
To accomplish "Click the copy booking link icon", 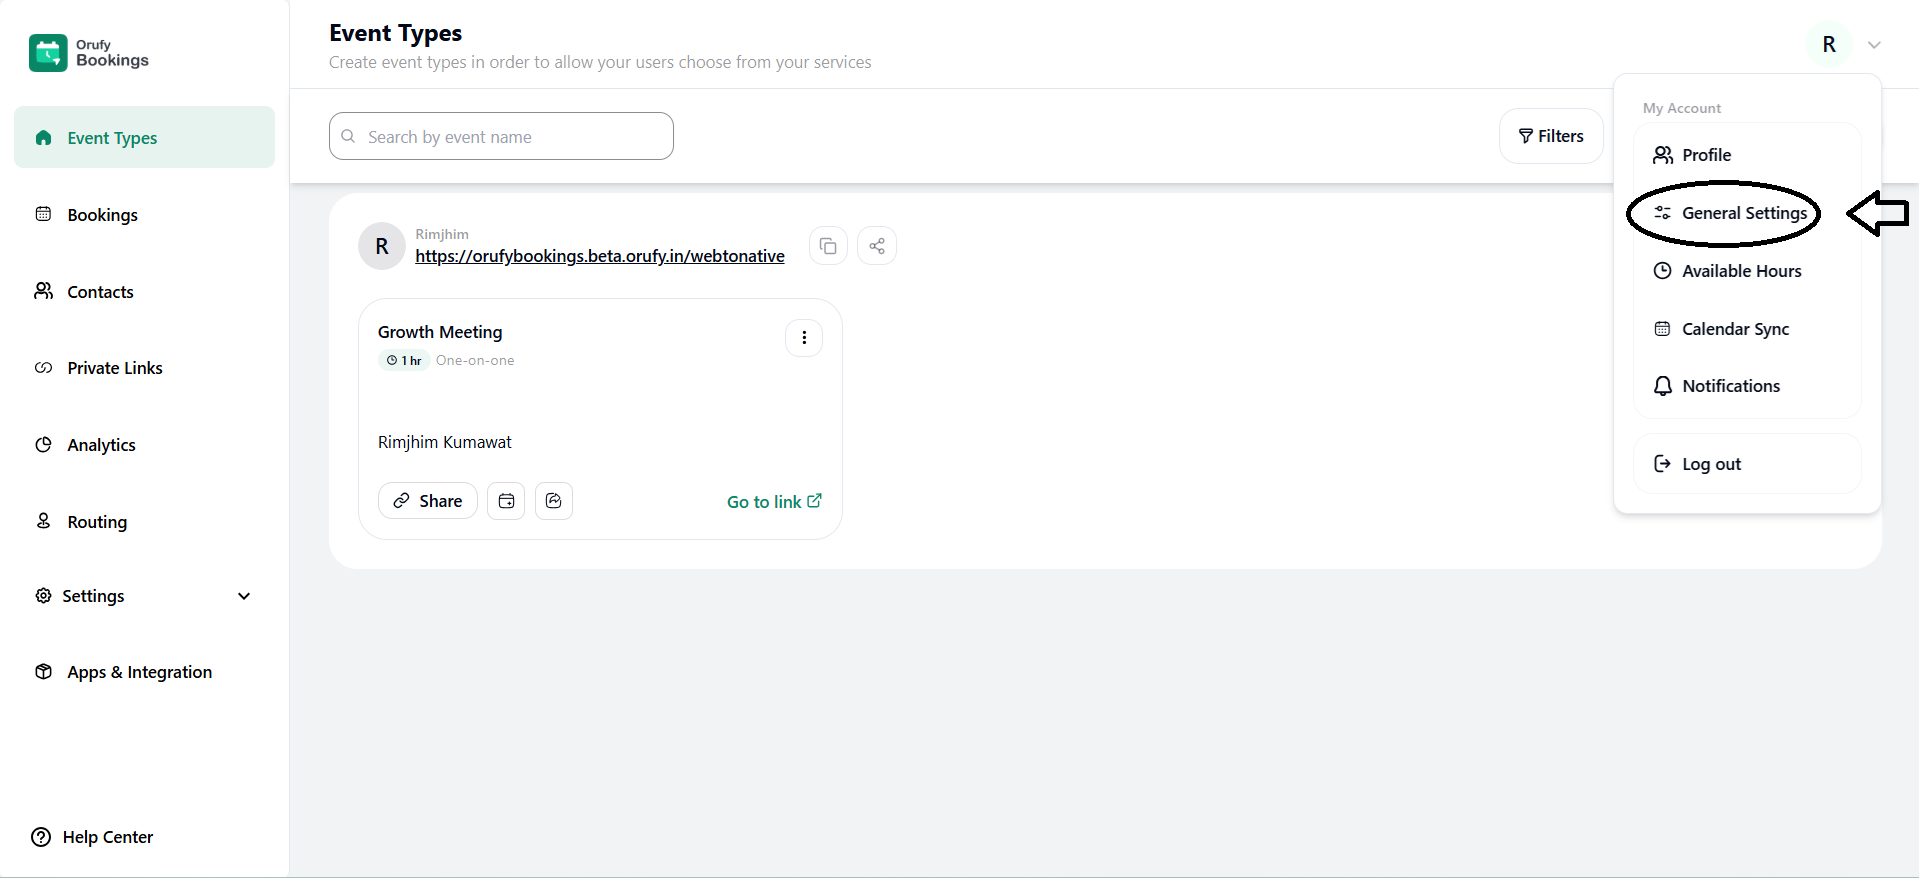I will (x=828, y=246).
